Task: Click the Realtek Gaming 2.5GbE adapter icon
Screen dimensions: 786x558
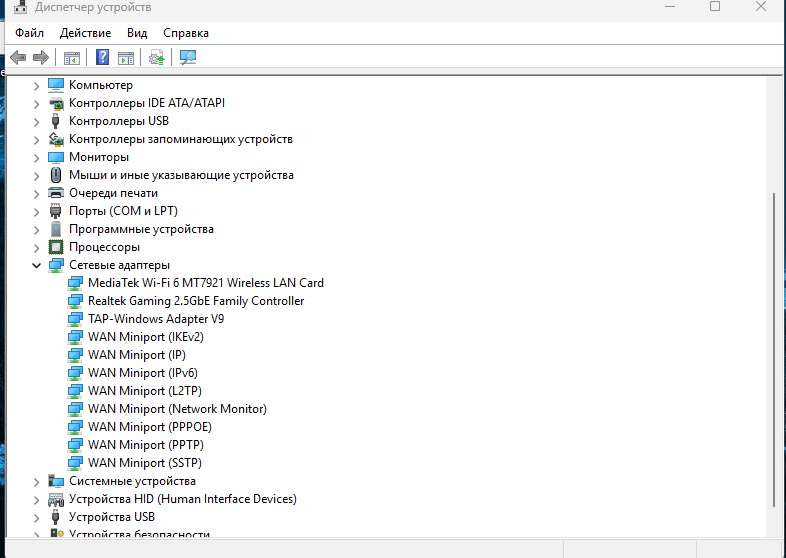Action: pyautogui.click(x=75, y=301)
